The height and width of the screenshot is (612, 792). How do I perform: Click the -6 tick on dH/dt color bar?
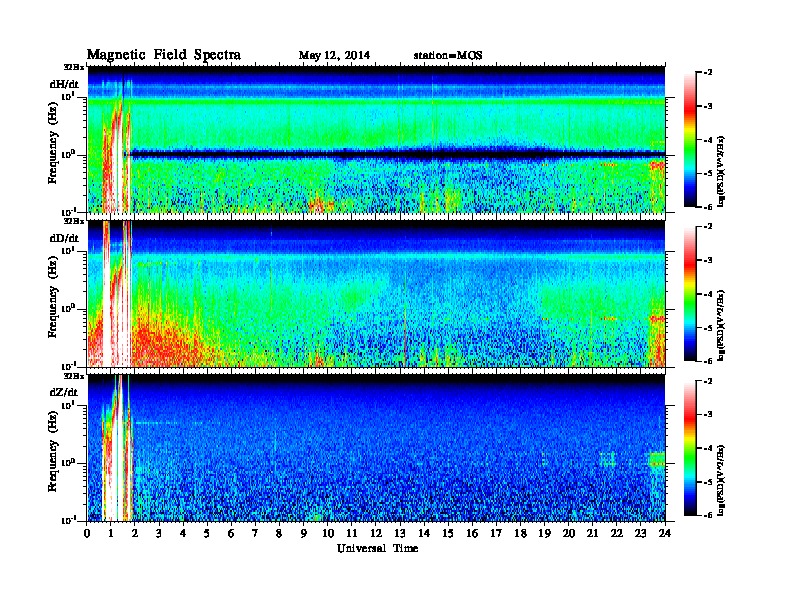point(709,207)
